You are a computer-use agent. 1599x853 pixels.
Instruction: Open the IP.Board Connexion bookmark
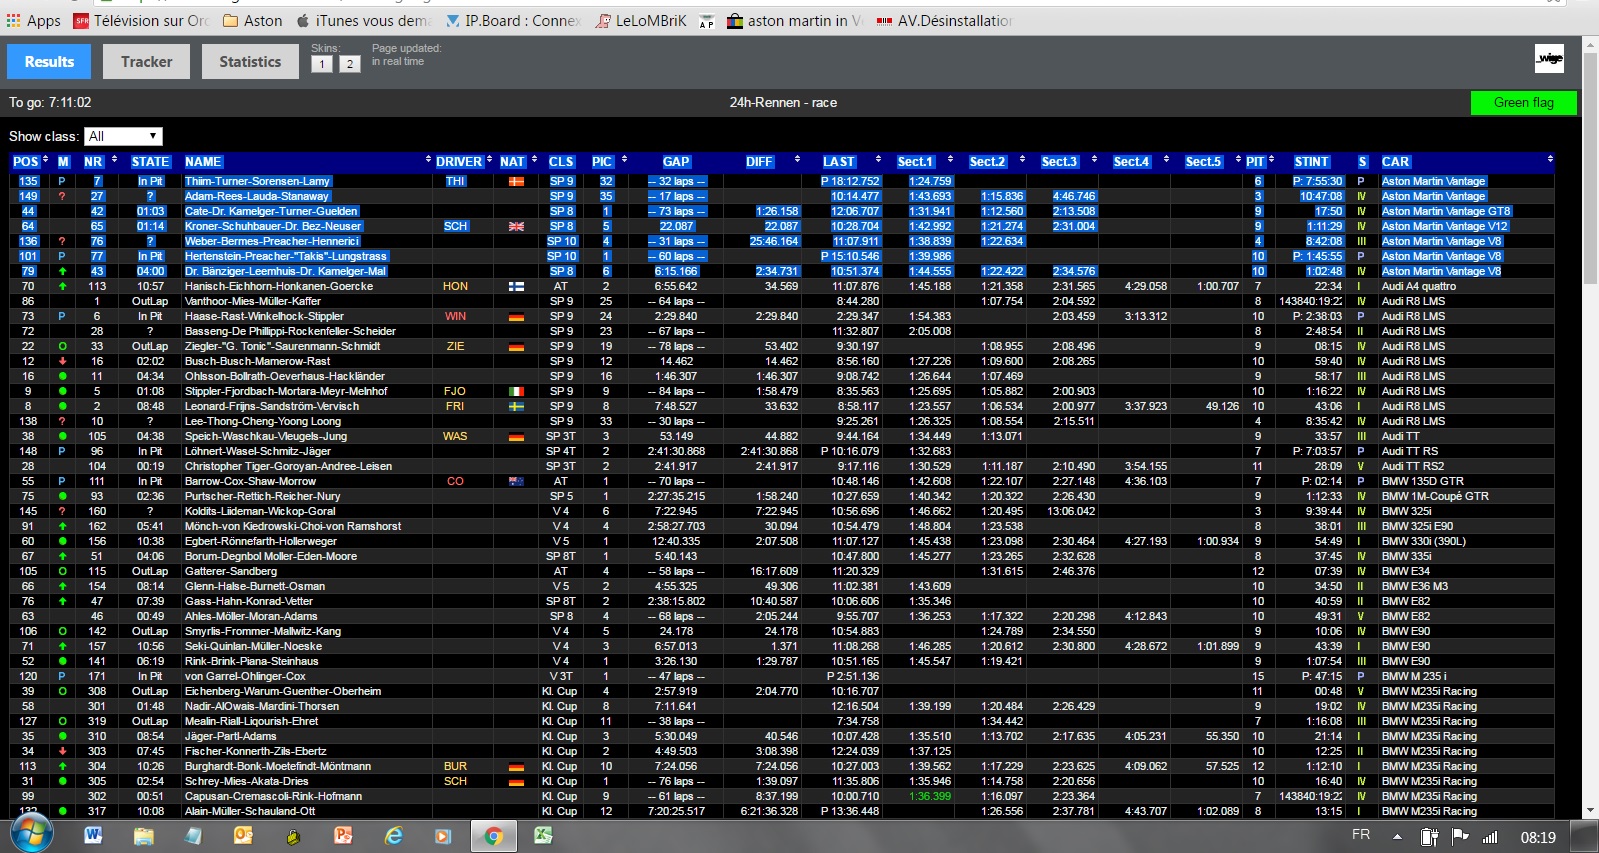[514, 20]
